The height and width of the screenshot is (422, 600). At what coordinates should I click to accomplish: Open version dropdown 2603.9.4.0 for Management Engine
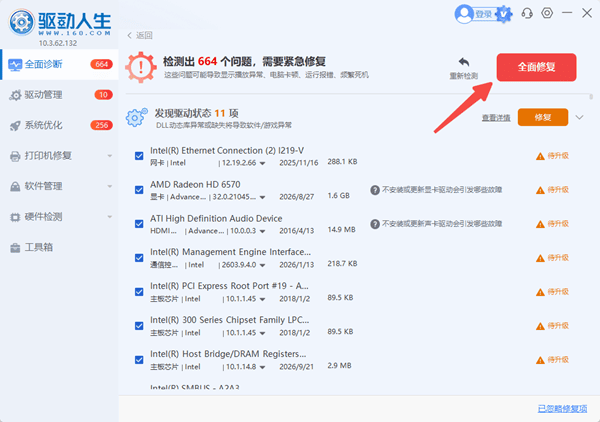[x=262, y=265]
